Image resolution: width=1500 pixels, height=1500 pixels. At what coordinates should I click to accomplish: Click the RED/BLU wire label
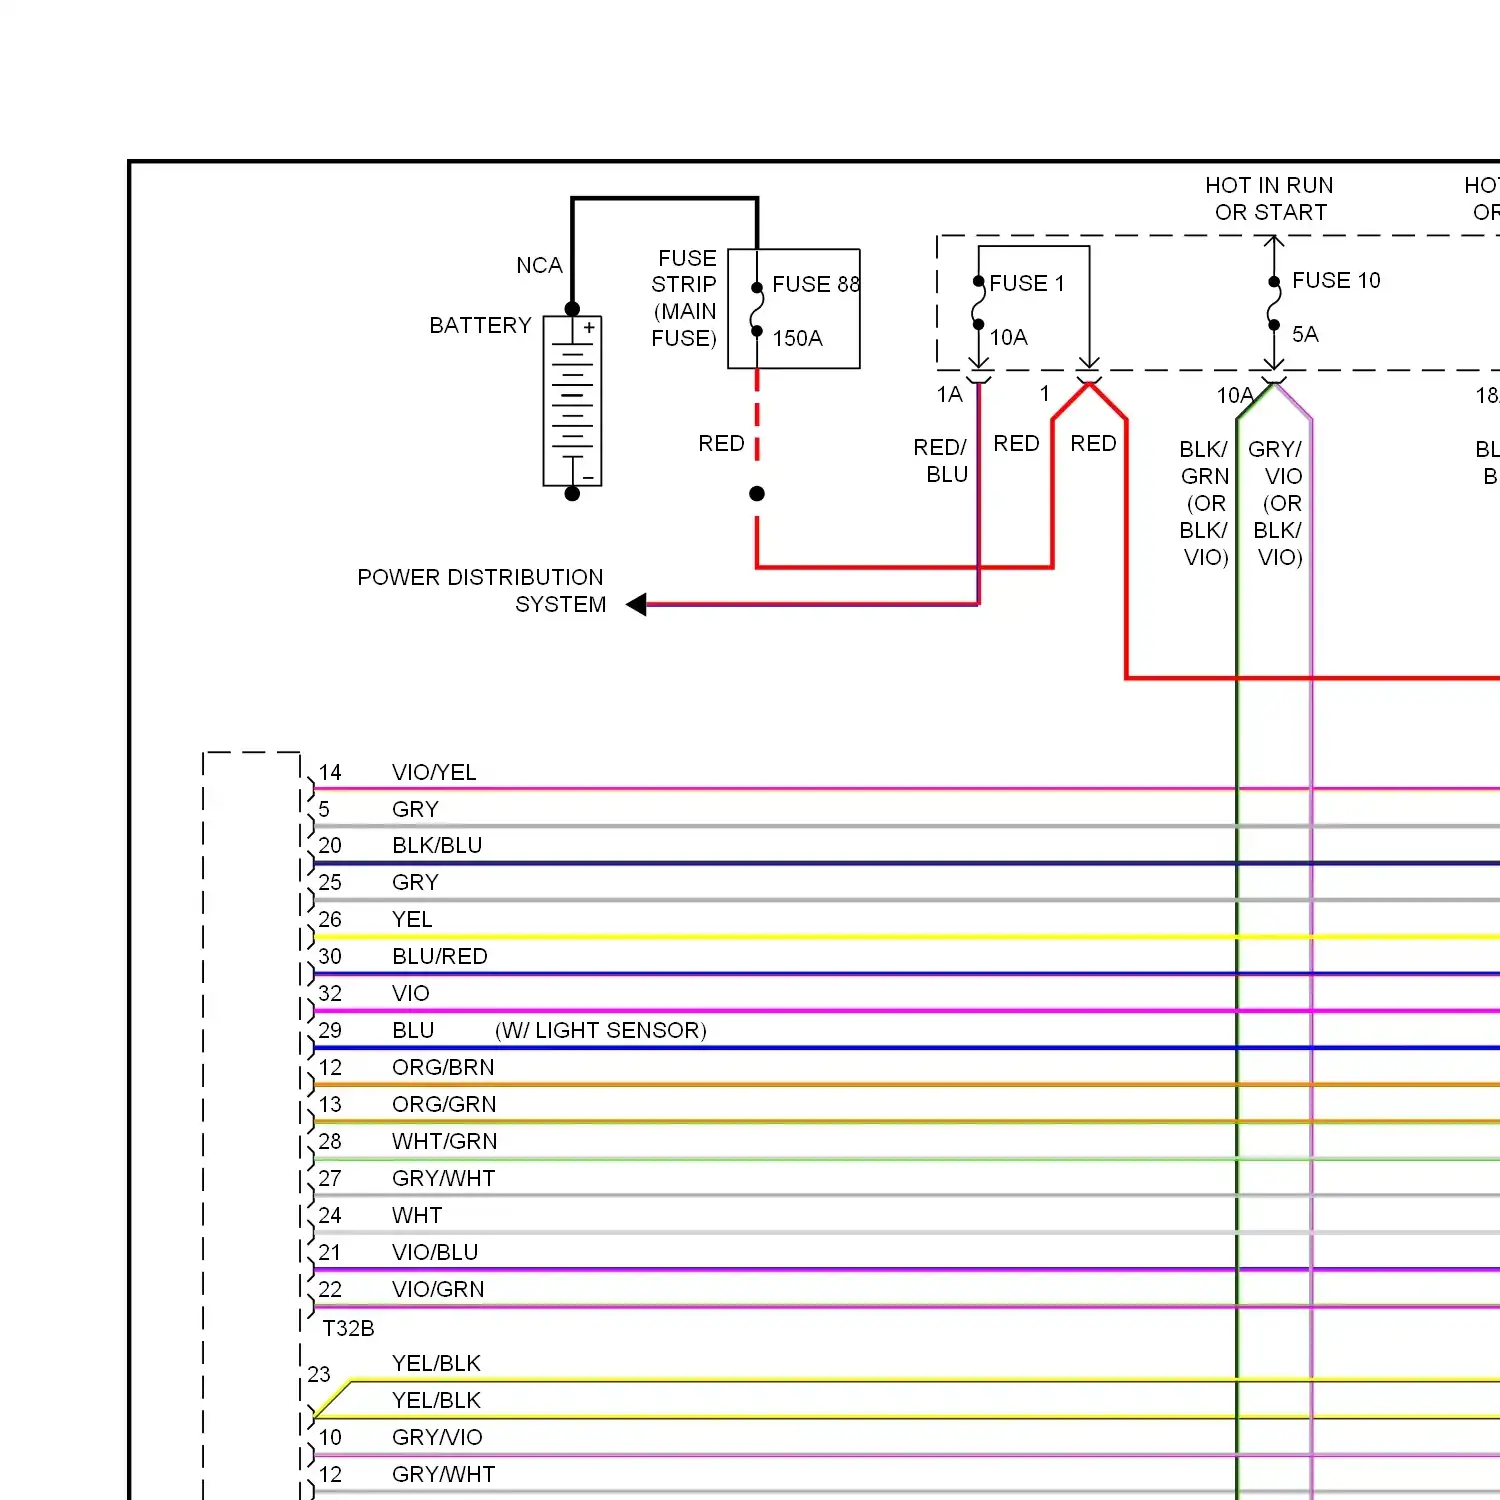940,461
